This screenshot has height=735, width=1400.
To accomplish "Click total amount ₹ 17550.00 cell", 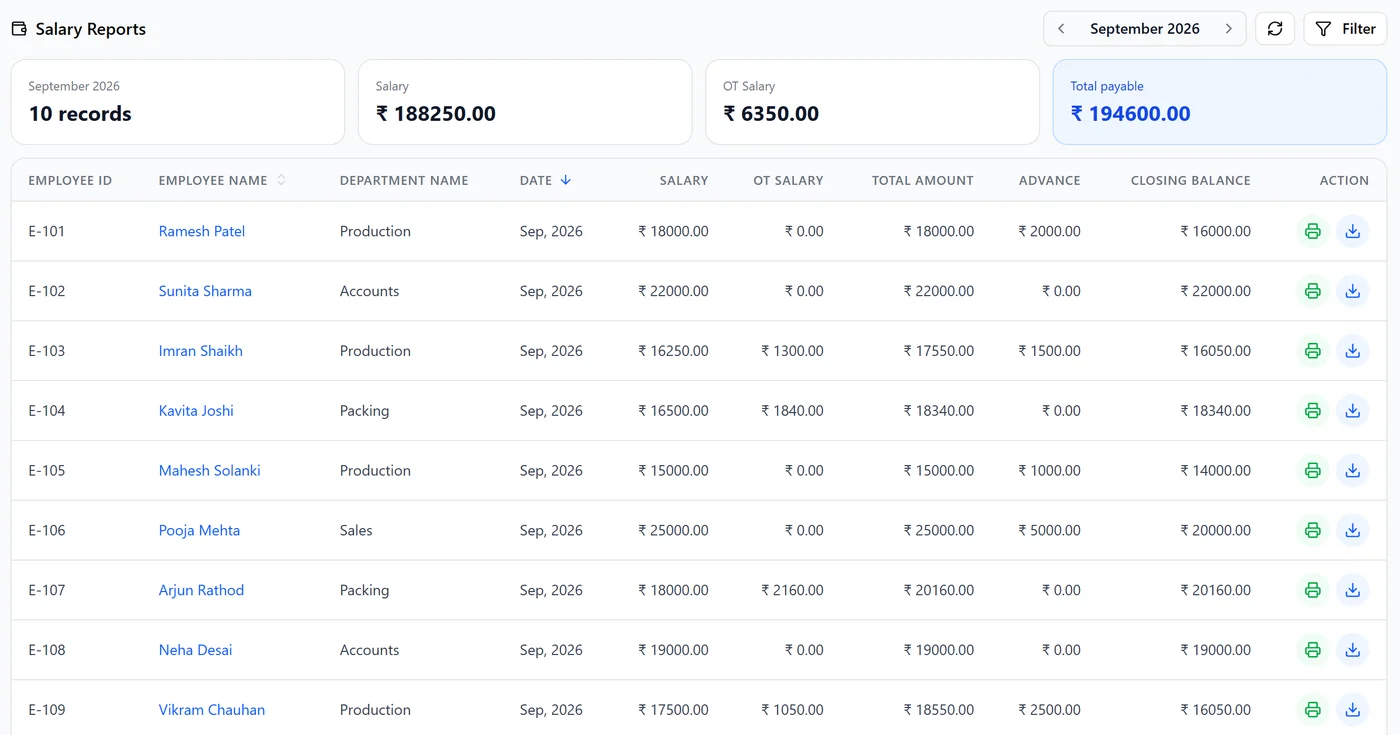I will [939, 351].
